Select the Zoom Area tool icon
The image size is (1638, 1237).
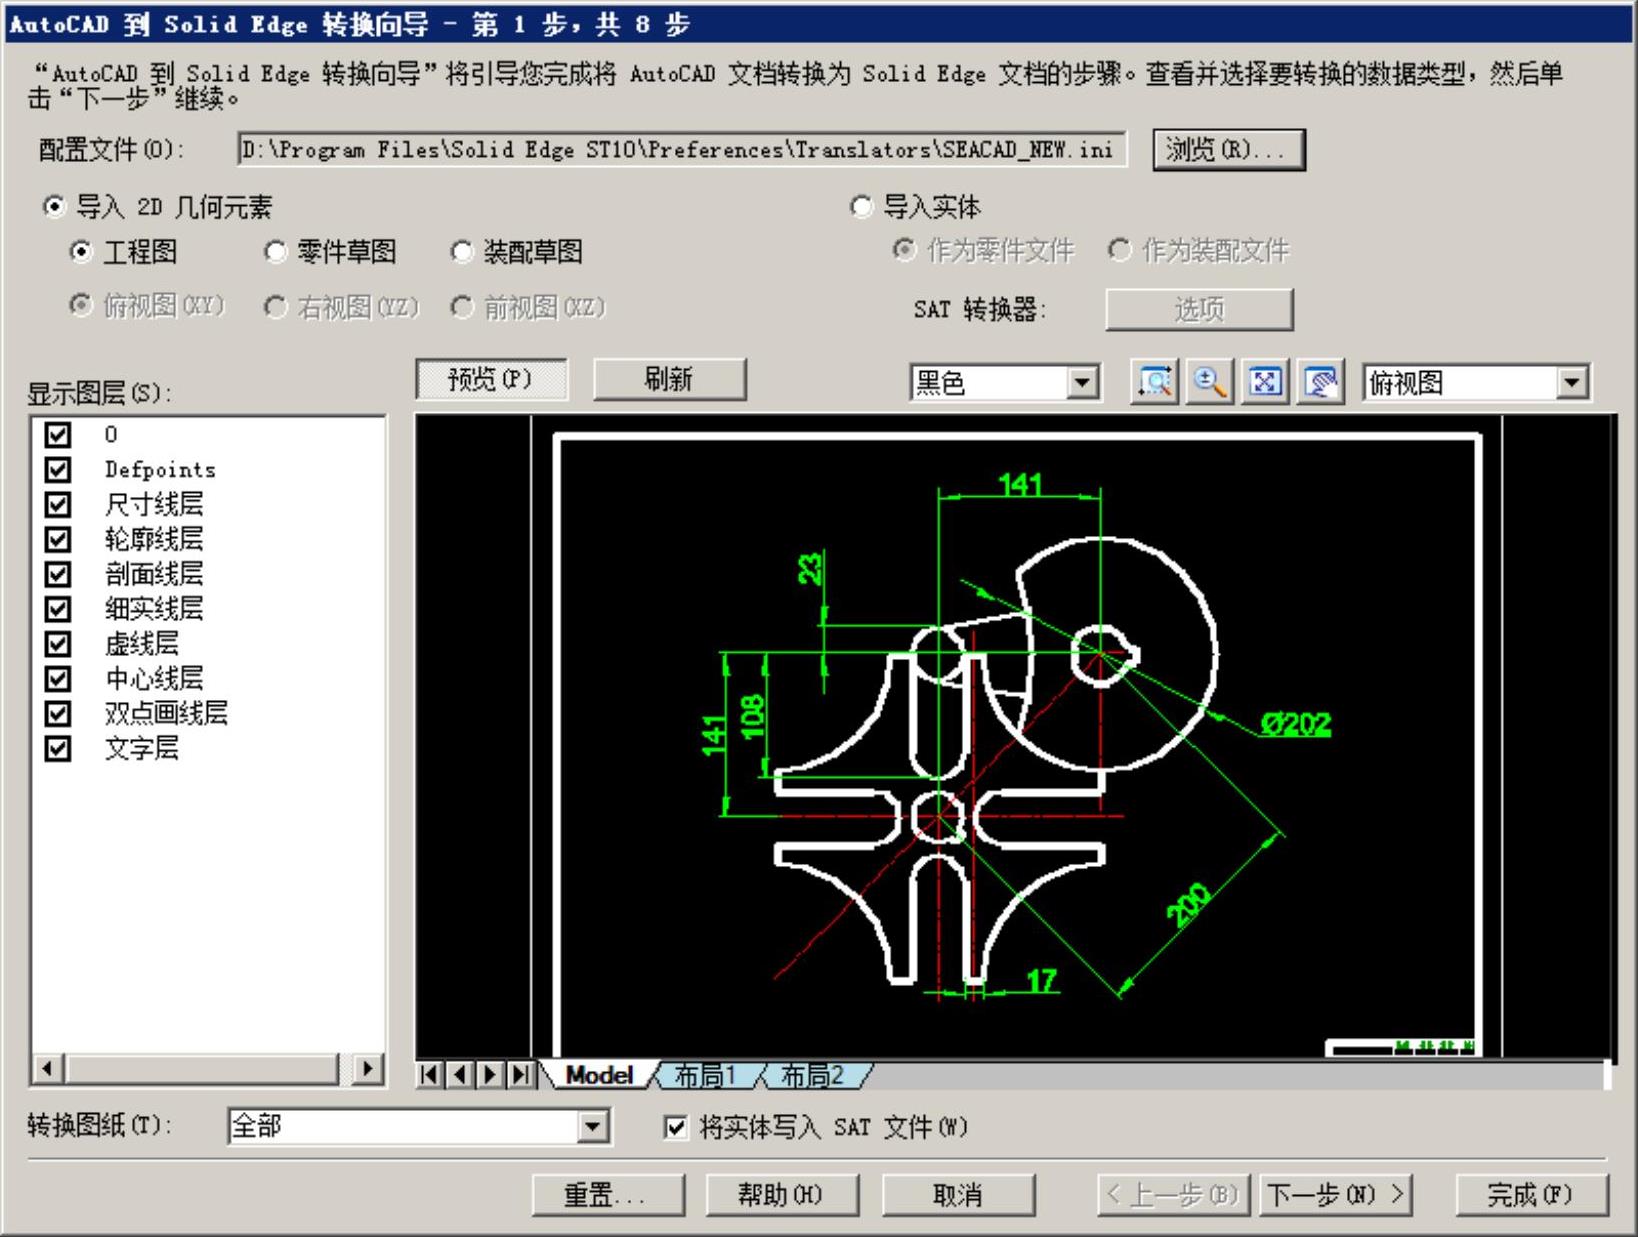[1155, 382]
